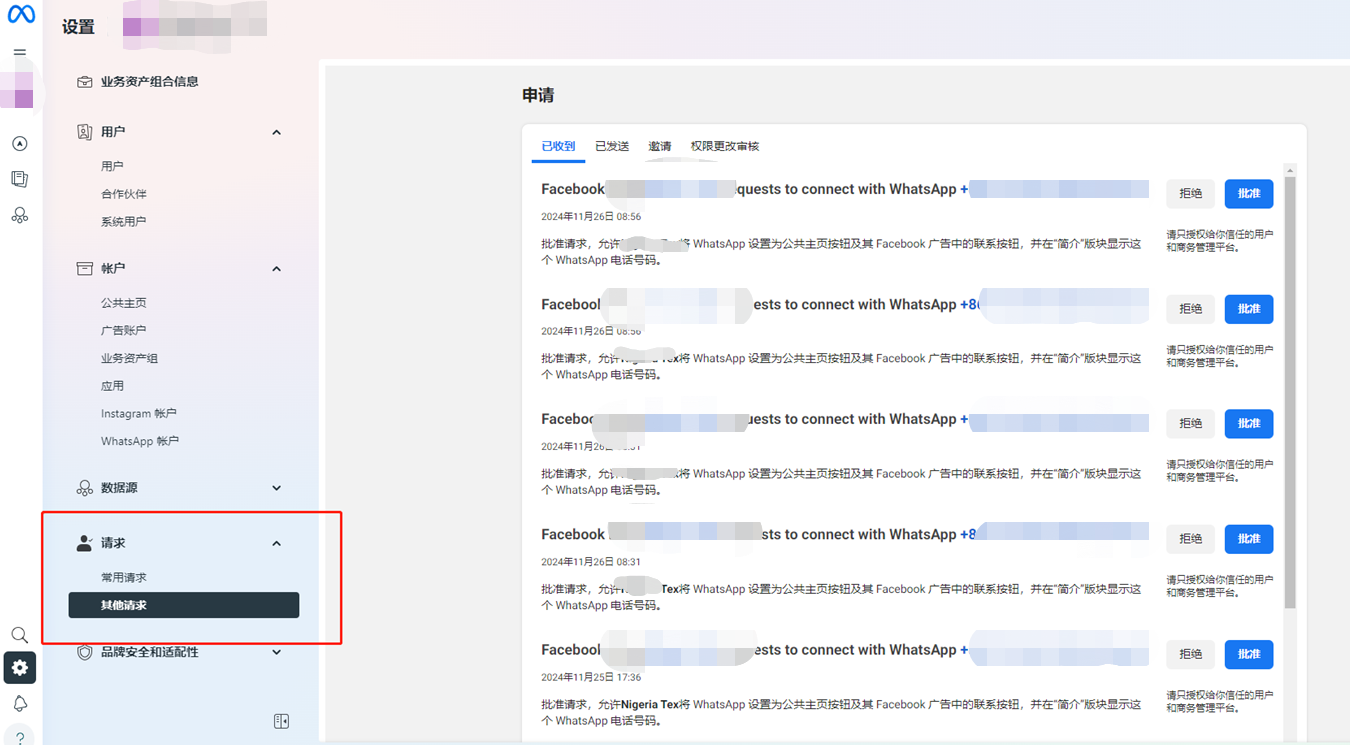Image resolution: width=1350 pixels, height=745 pixels.
Task: Open 应用 in sidebar
Action: (112, 386)
